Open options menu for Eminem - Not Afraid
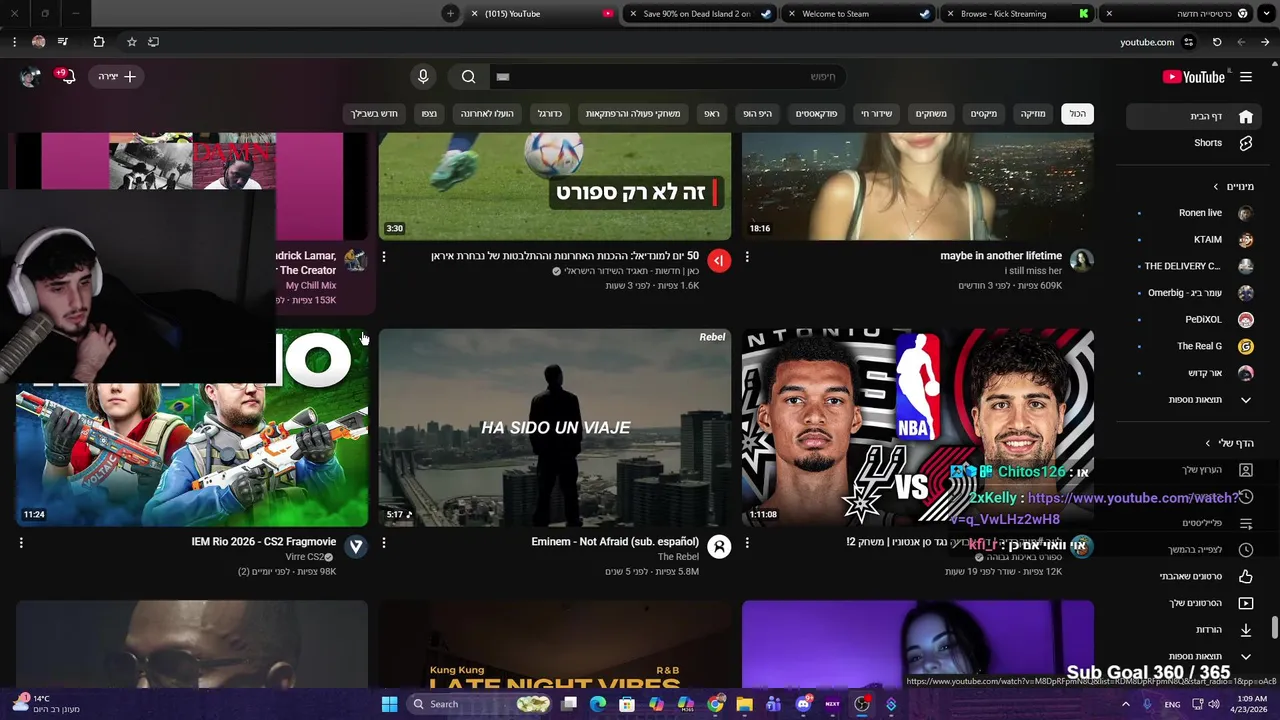The width and height of the screenshot is (1280, 720). point(384,543)
